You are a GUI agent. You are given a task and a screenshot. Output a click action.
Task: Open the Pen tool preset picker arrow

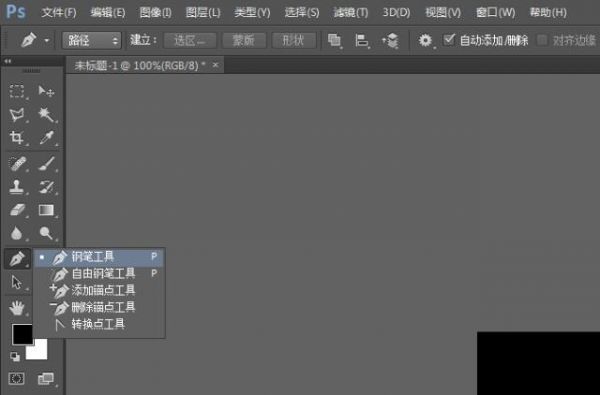click(x=47, y=40)
